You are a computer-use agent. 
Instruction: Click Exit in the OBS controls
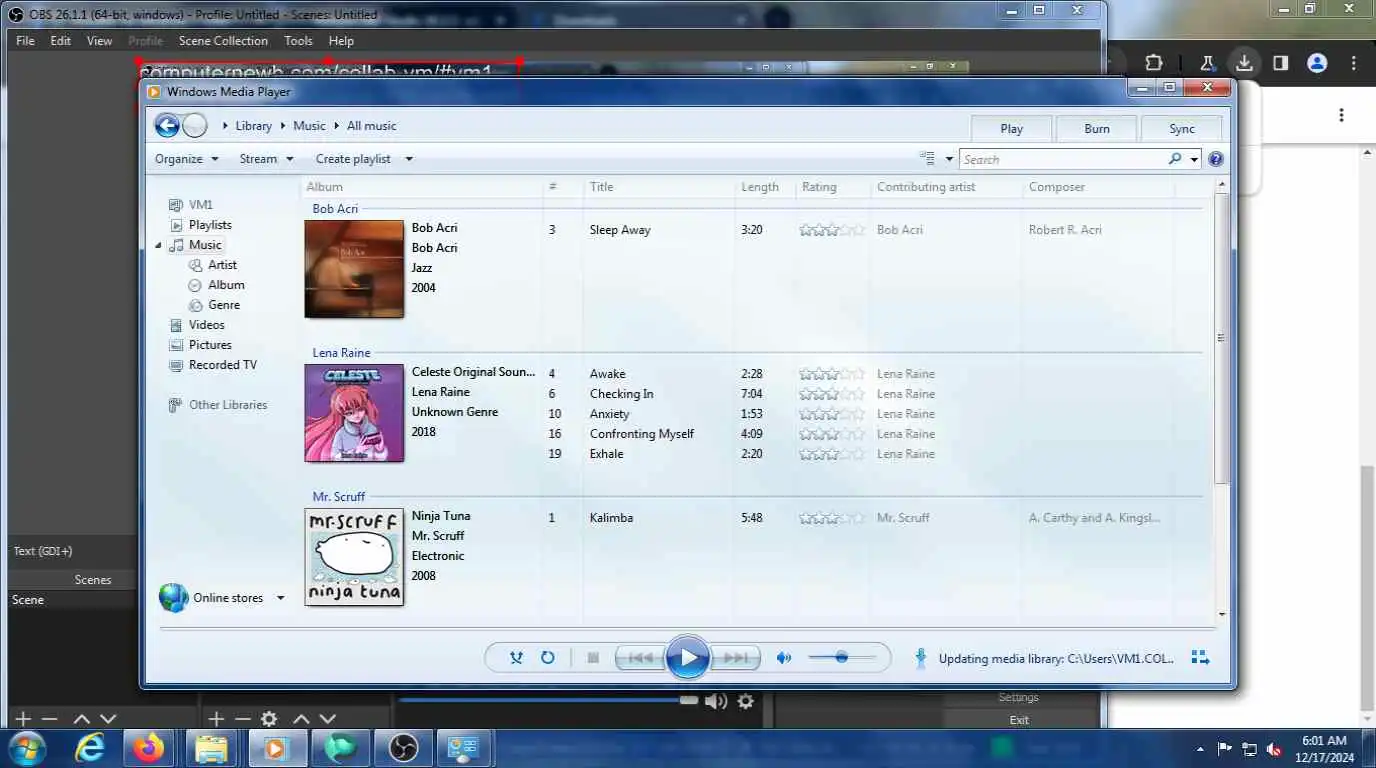[1019, 720]
